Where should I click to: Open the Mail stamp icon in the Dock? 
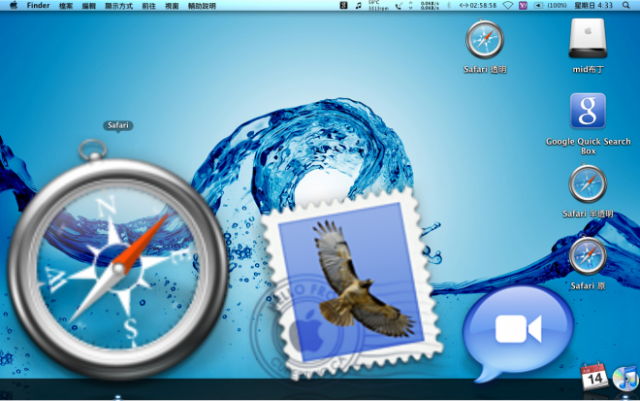pyautogui.click(x=347, y=286)
